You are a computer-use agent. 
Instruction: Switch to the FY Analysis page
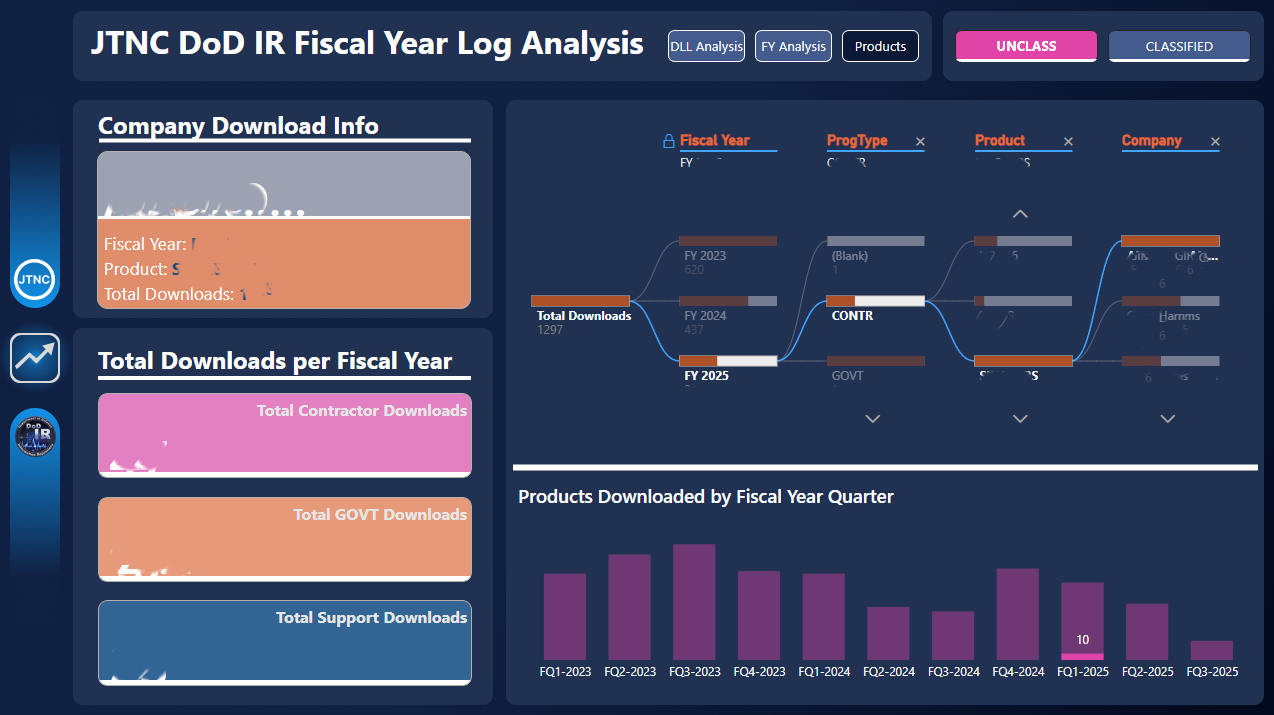click(793, 46)
